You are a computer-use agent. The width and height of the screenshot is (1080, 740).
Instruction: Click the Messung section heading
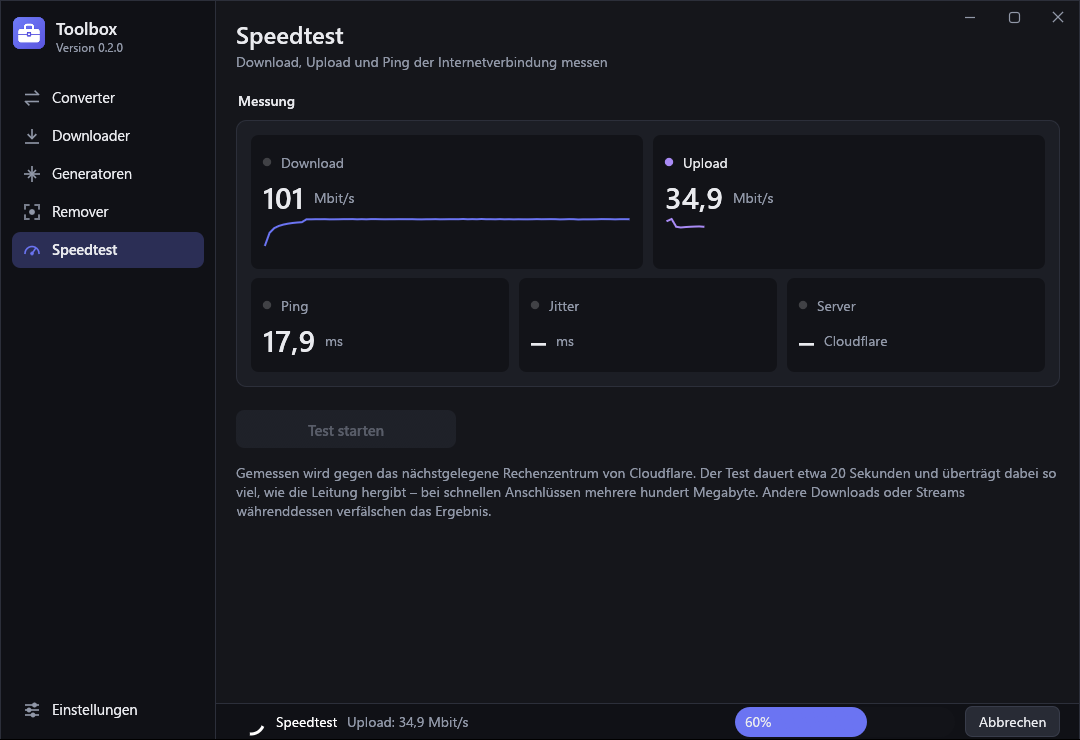[x=267, y=101]
